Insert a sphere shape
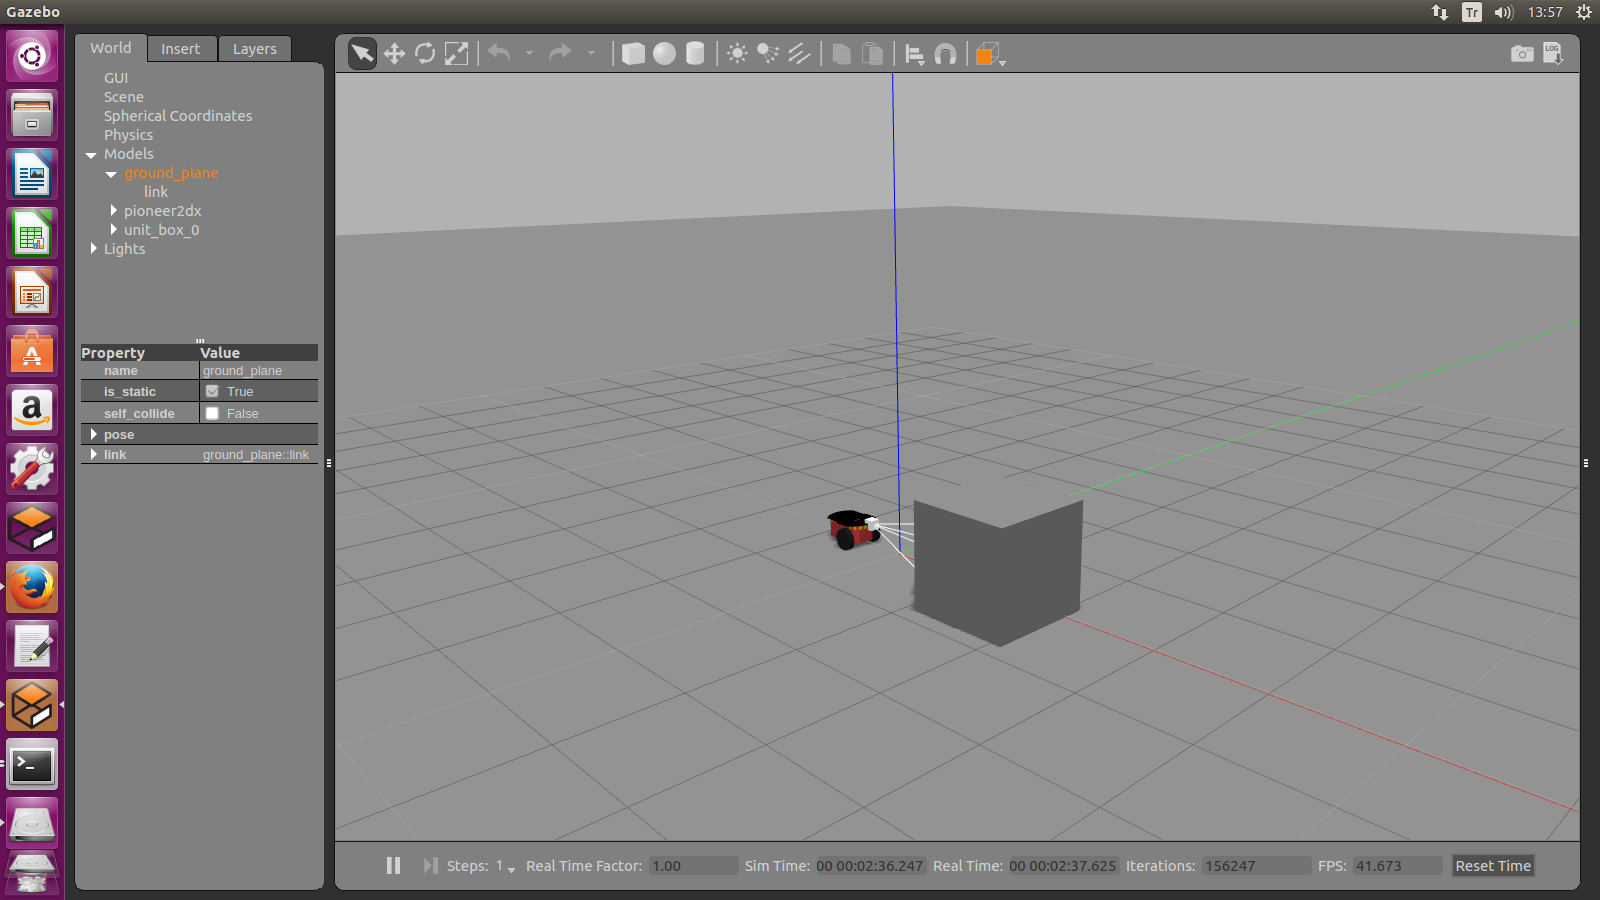1600x900 pixels. [x=664, y=54]
